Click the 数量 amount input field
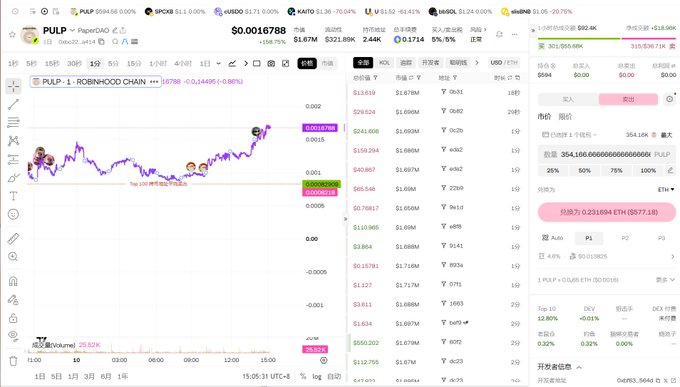The width and height of the screenshot is (680, 387). (607, 154)
